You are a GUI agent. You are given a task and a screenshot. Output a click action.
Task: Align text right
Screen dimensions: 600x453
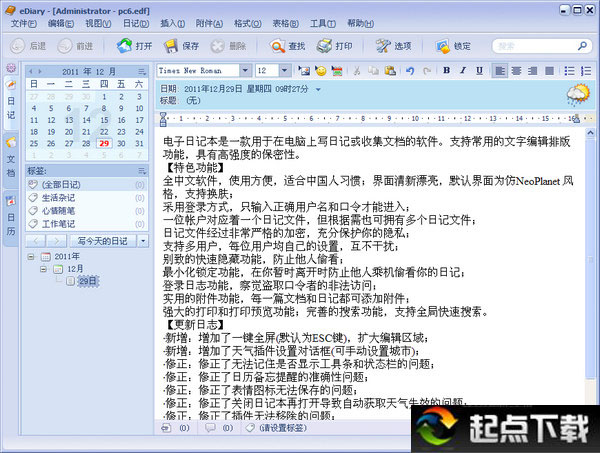click(x=532, y=71)
